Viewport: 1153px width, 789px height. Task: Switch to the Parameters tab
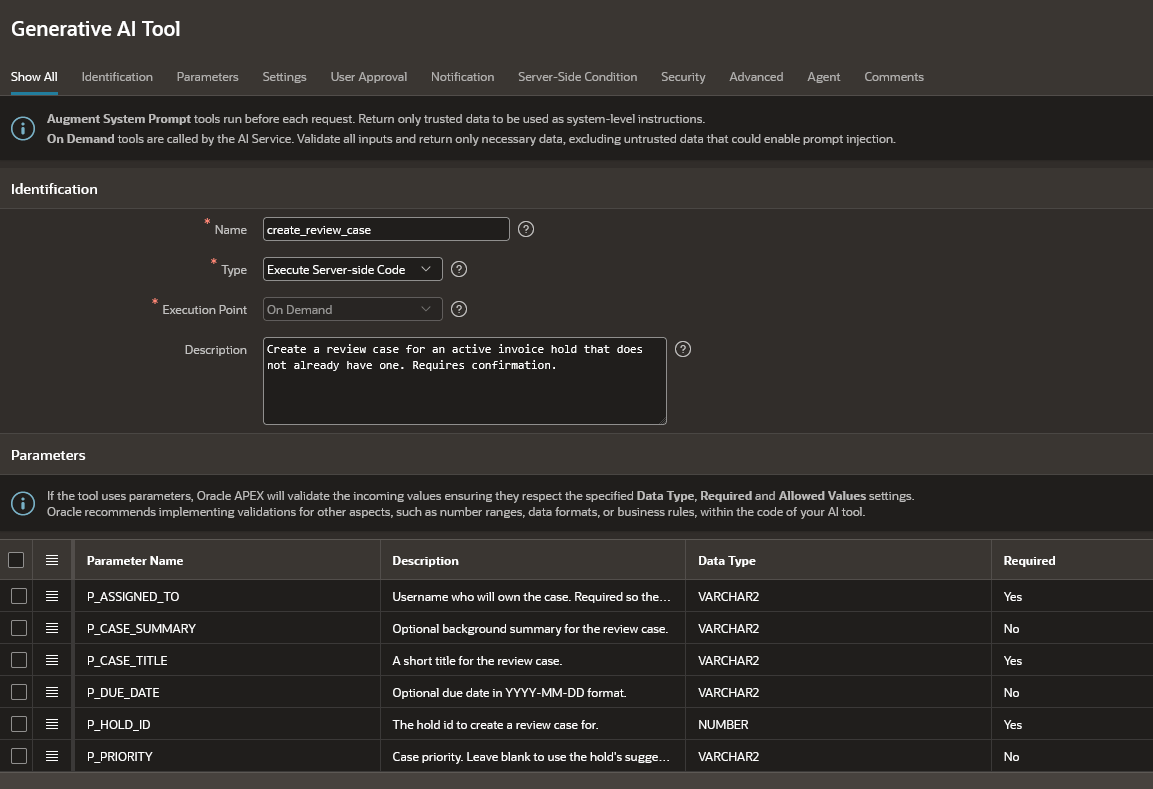207,76
